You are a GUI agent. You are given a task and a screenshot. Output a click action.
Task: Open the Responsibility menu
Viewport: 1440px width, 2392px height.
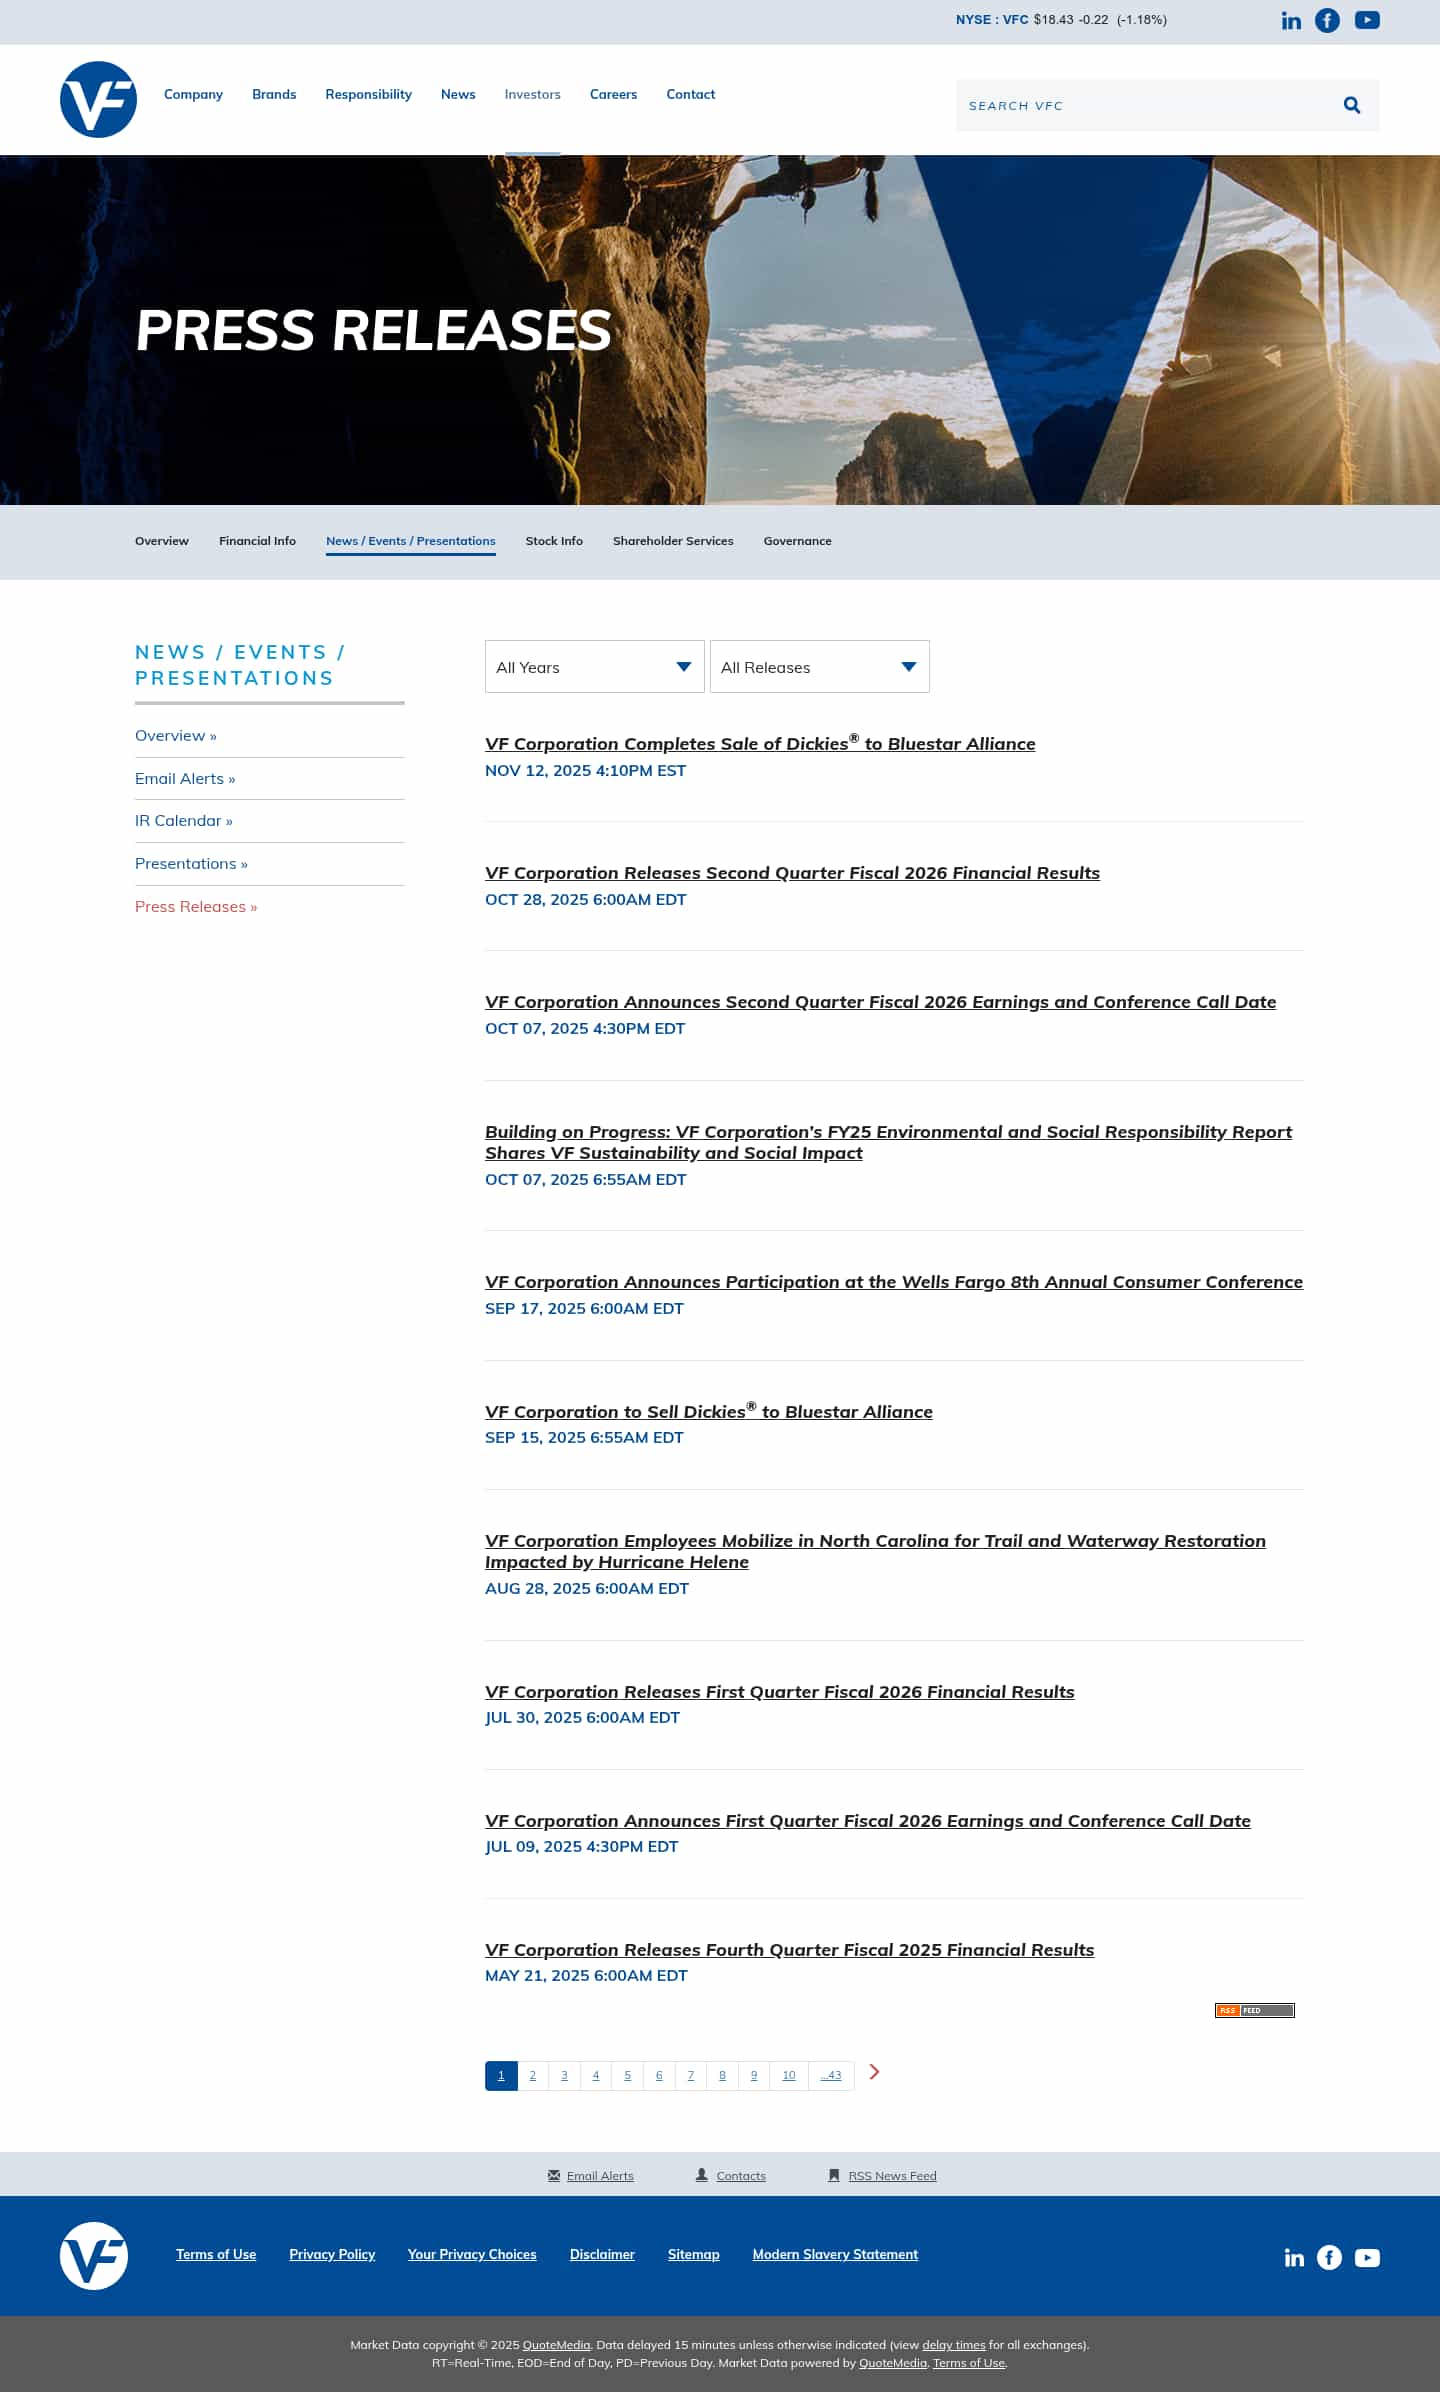(x=368, y=94)
